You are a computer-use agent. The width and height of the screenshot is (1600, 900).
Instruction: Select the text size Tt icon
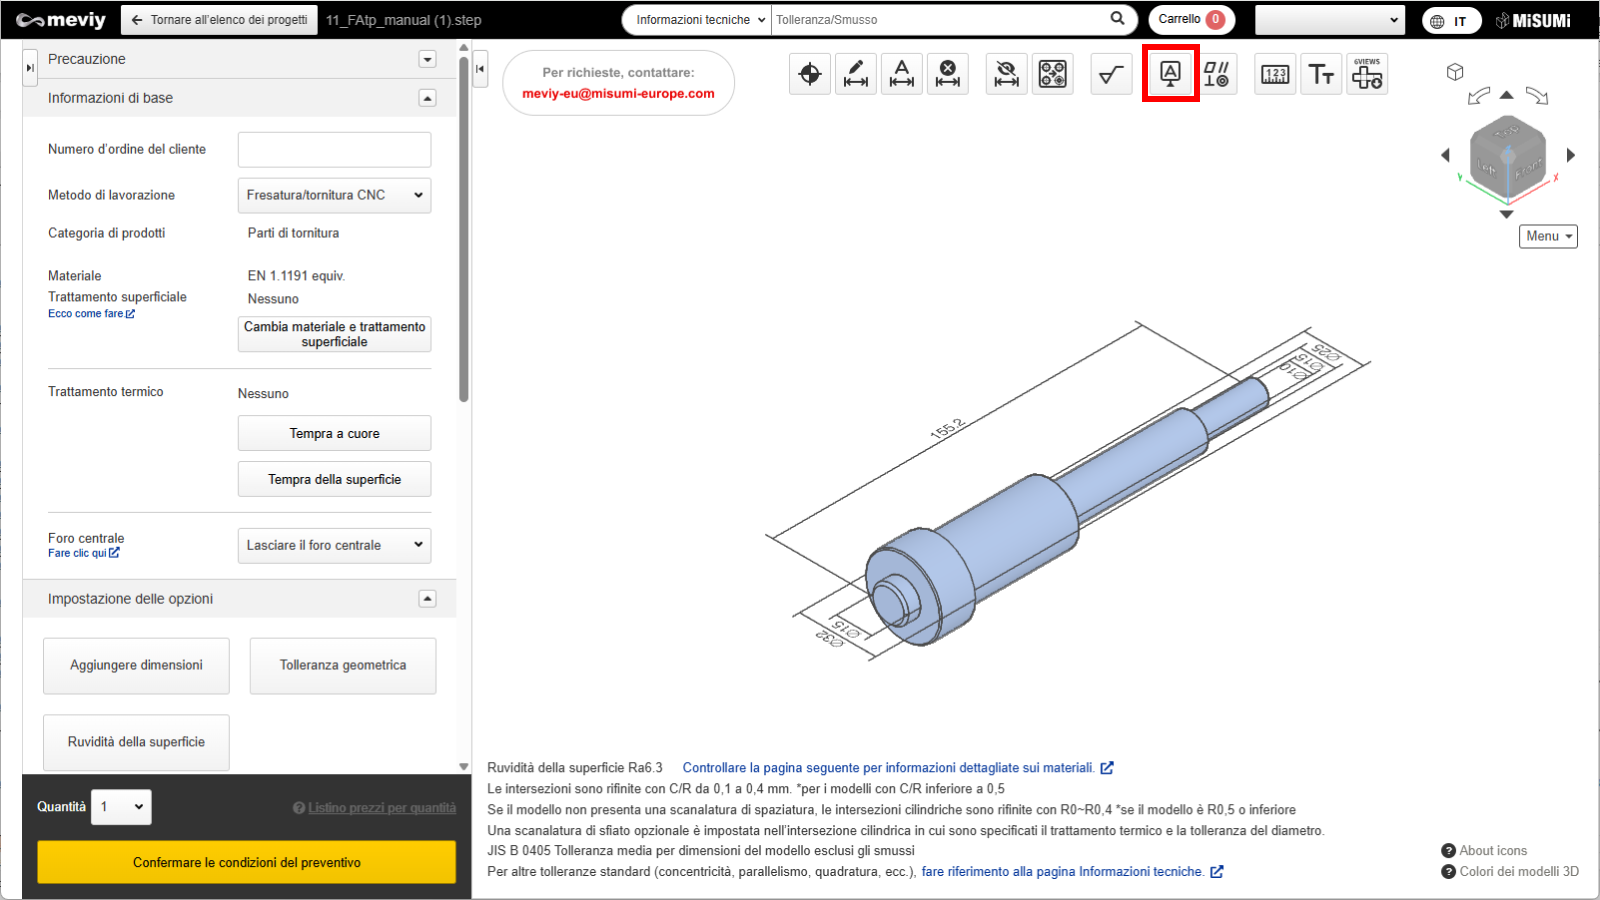pos(1321,74)
